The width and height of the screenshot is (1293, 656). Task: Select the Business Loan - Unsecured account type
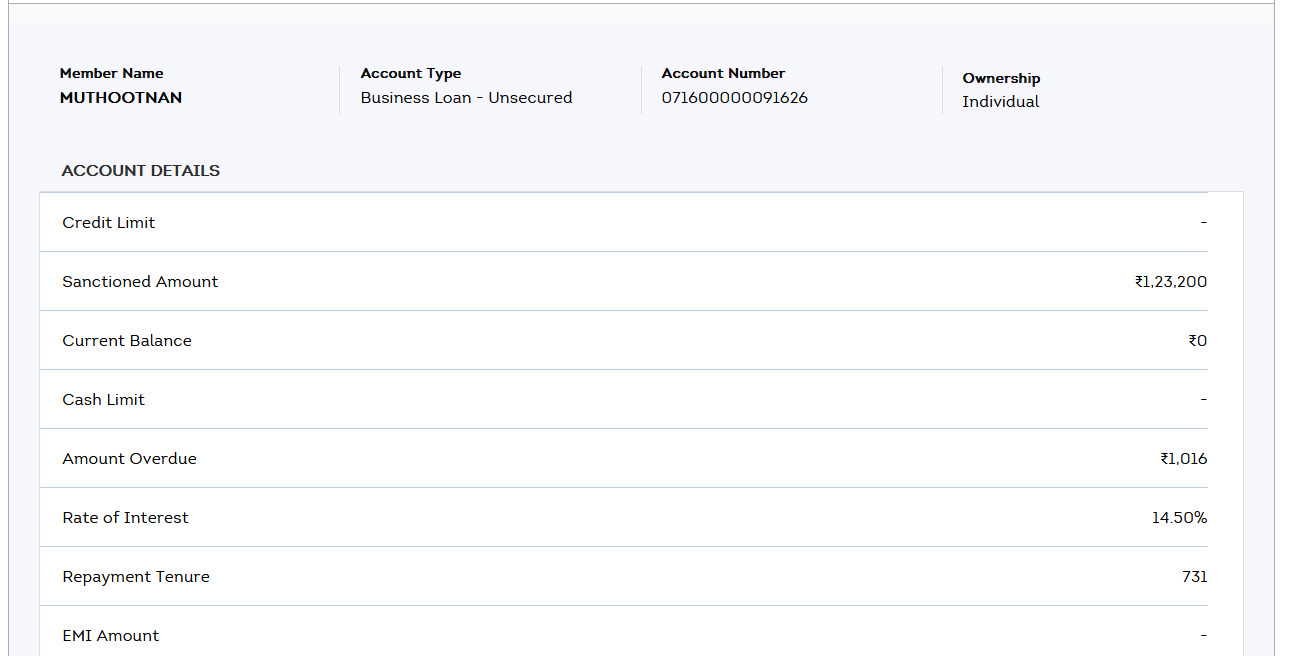pyautogui.click(x=466, y=98)
